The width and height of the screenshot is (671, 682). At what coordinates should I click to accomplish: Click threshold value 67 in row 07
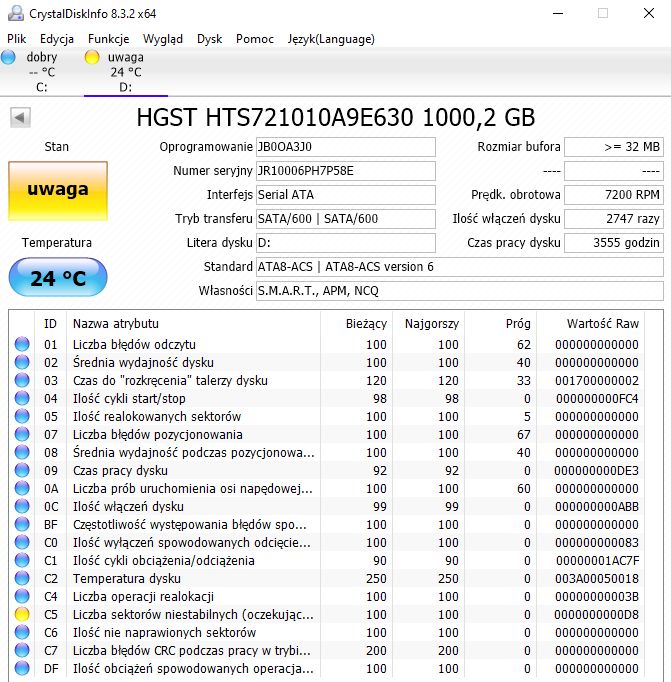524,434
